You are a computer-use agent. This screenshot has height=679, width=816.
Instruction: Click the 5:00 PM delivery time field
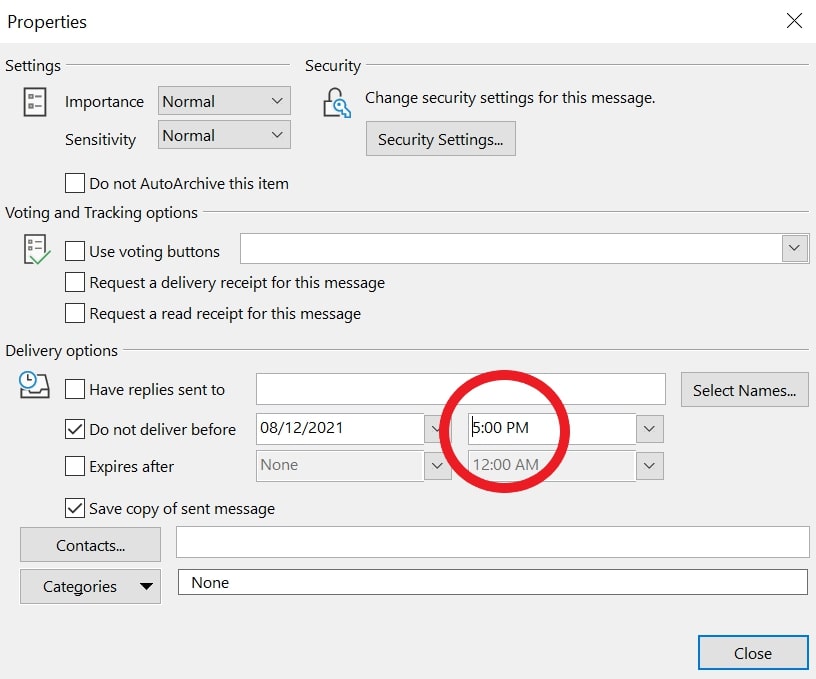[x=552, y=428]
